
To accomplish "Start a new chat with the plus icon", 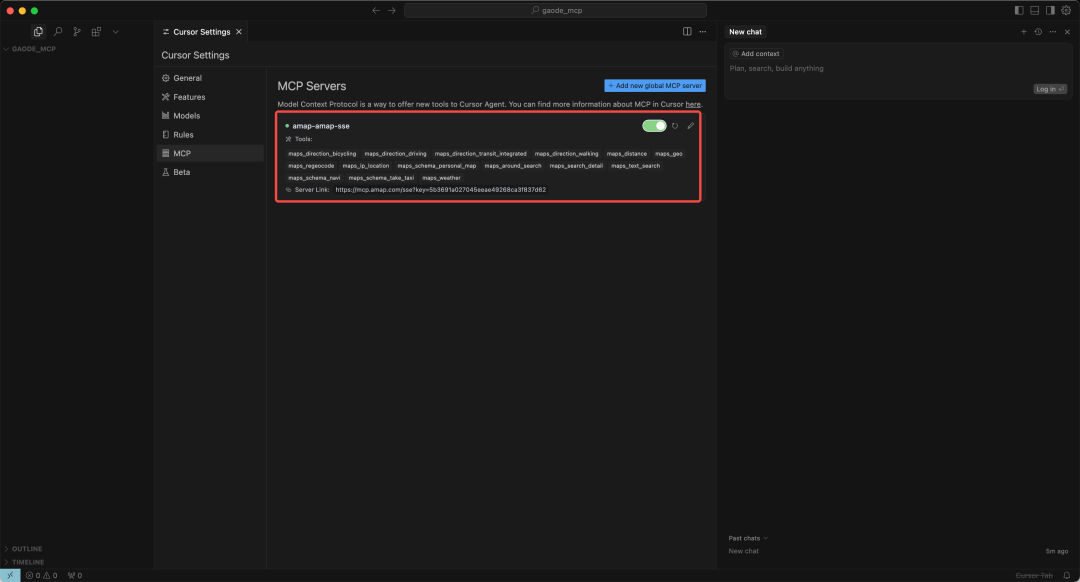I will (x=1023, y=32).
